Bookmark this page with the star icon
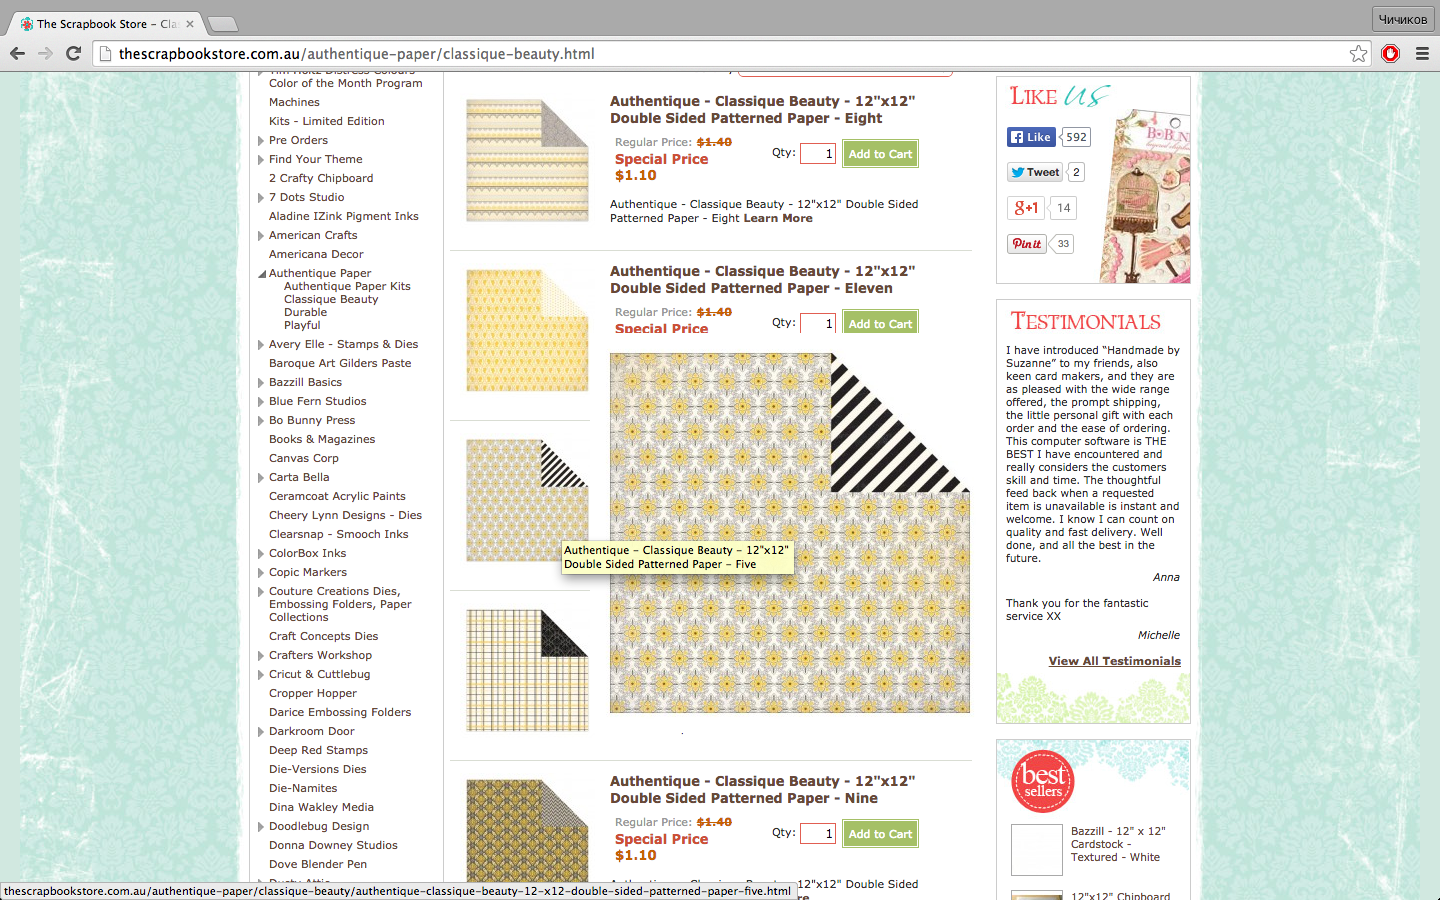Screen dimensions: 1440x900 pyautogui.click(x=1358, y=54)
